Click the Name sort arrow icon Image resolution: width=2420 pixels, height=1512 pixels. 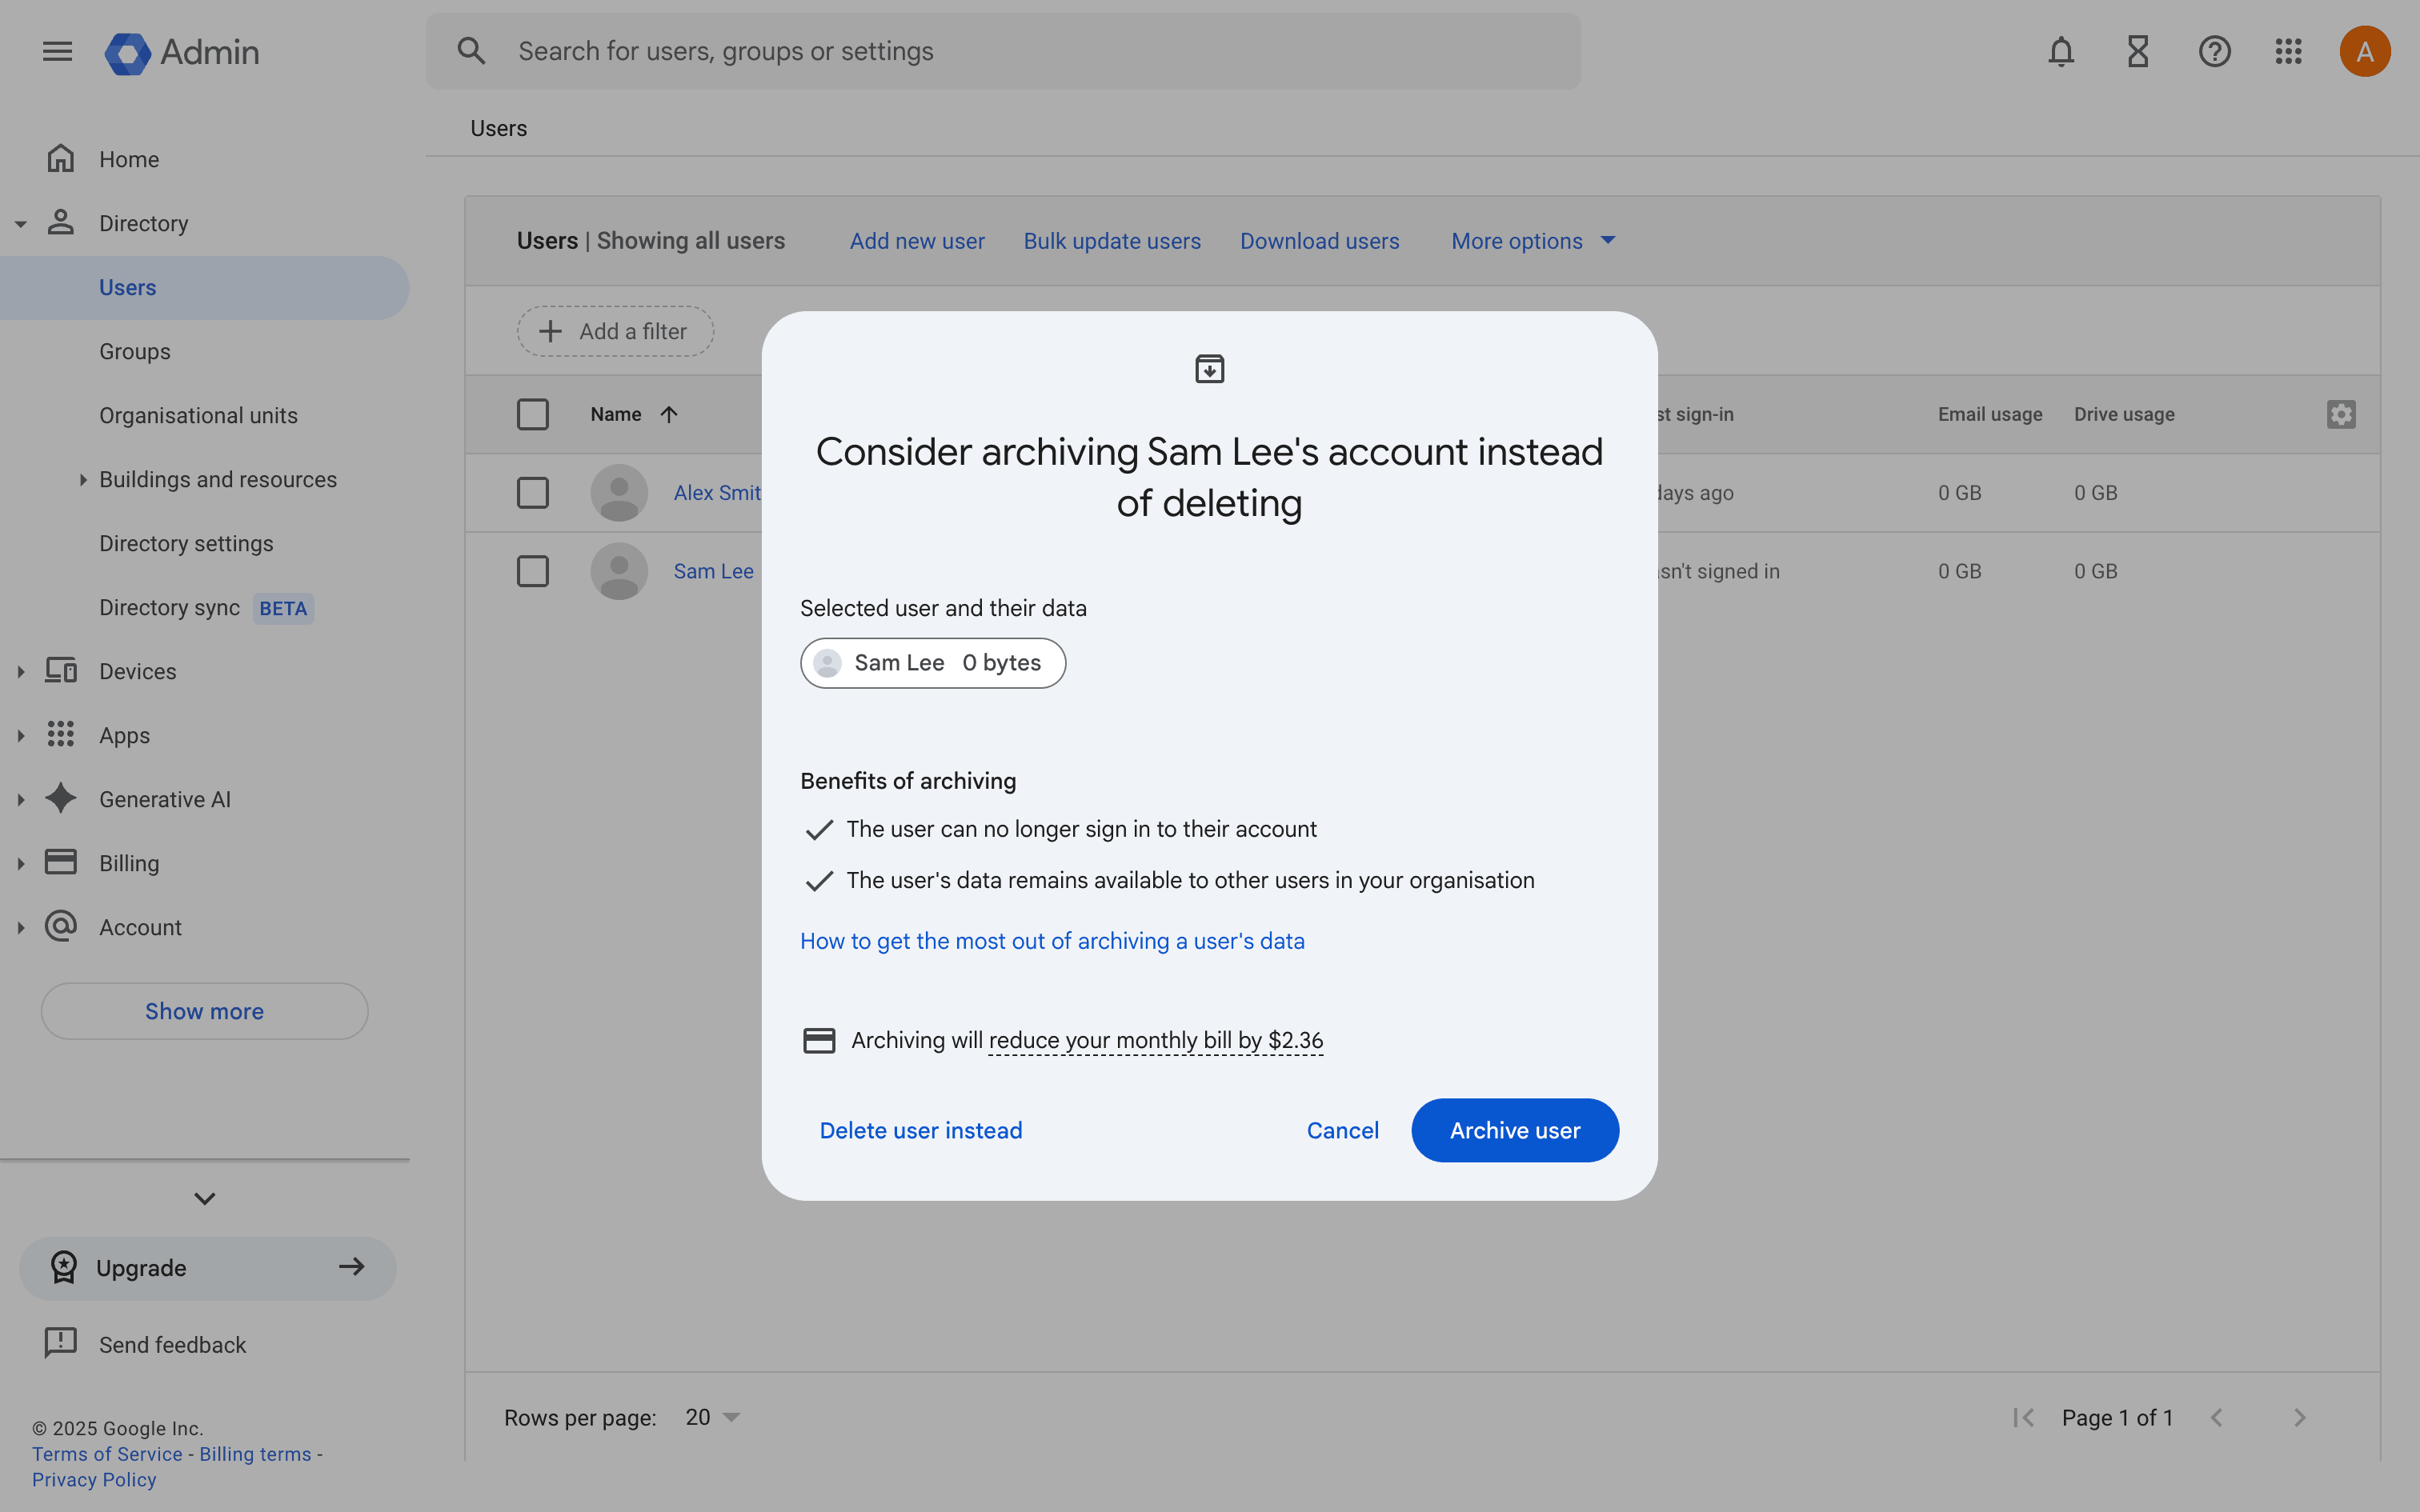pos(669,414)
